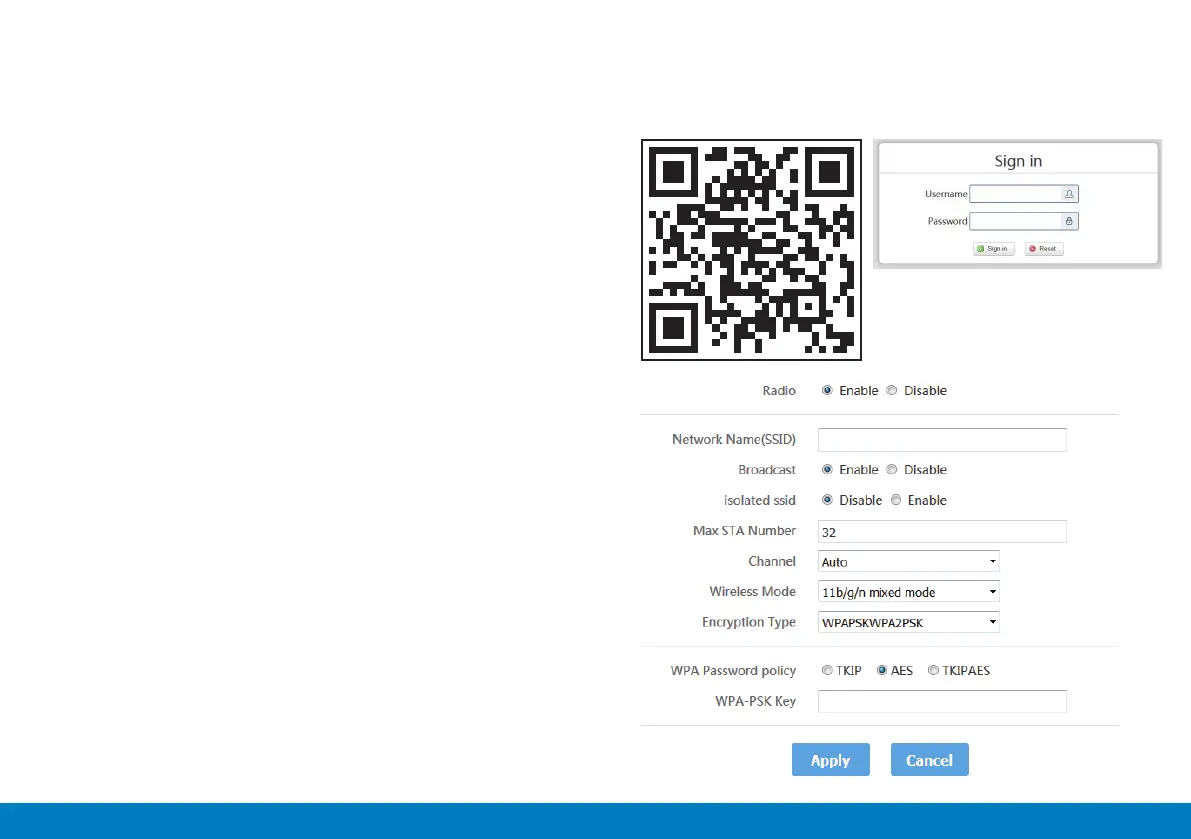Click the WPA-PSK Key input field
The width and height of the screenshot is (1191, 839).
(x=942, y=701)
